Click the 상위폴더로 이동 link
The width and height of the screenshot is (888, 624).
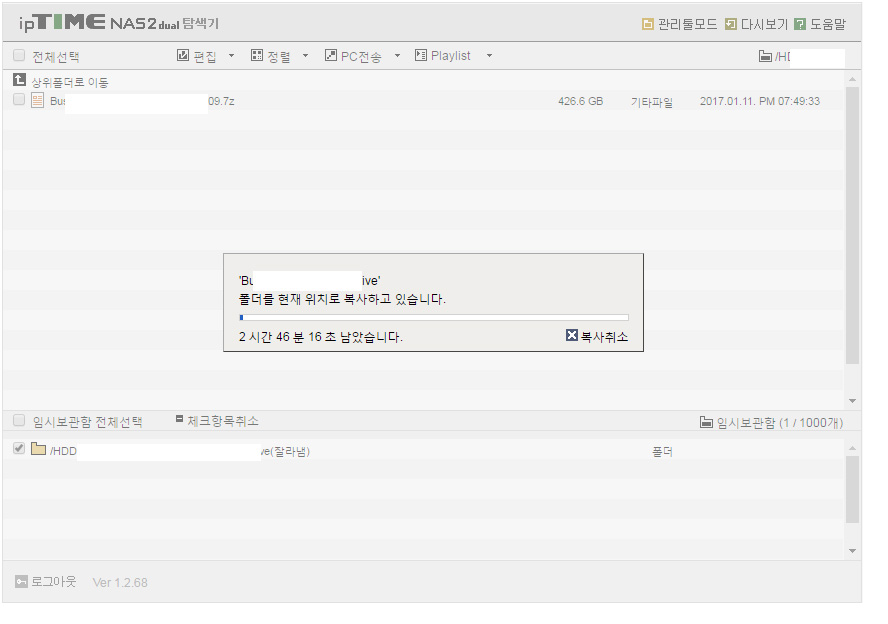tap(69, 82)
